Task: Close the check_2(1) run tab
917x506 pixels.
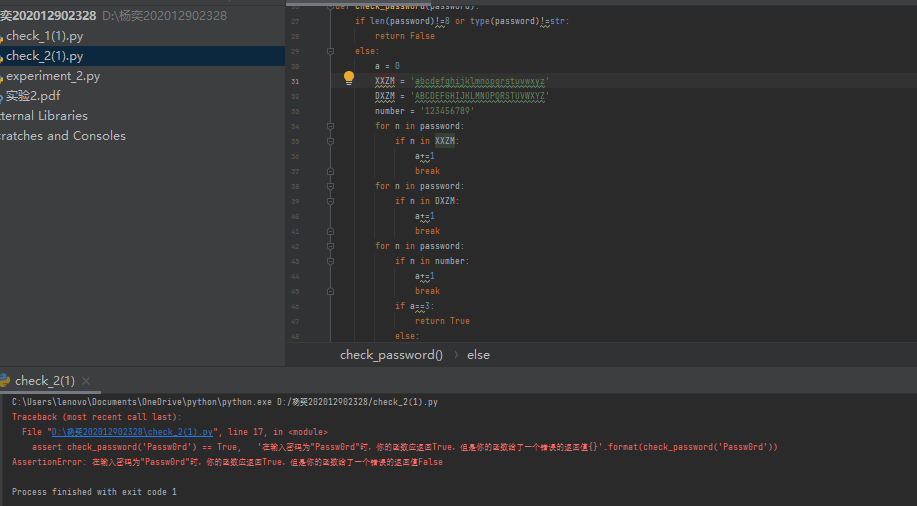Action: (87, 381)
